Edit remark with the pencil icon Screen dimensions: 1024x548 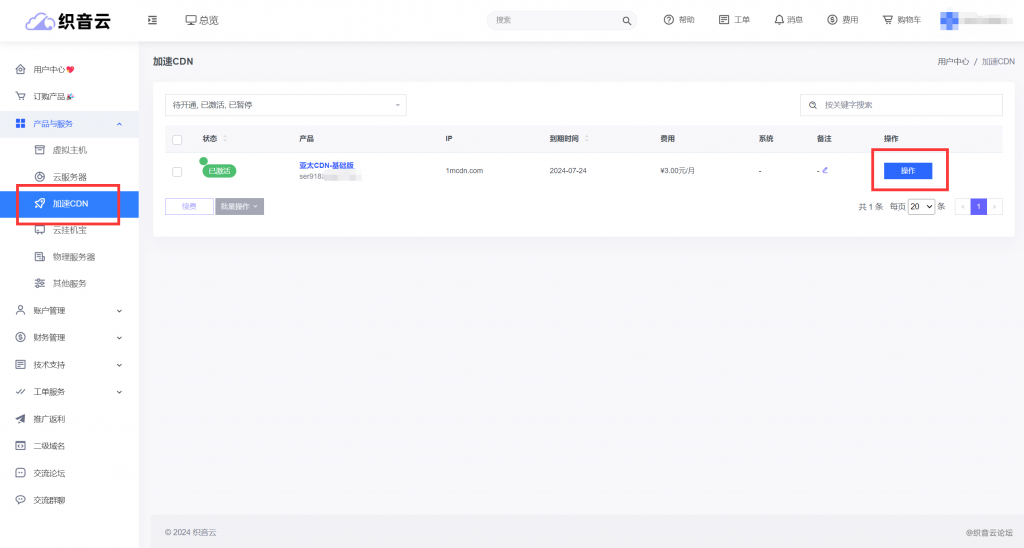pos(825,170)
